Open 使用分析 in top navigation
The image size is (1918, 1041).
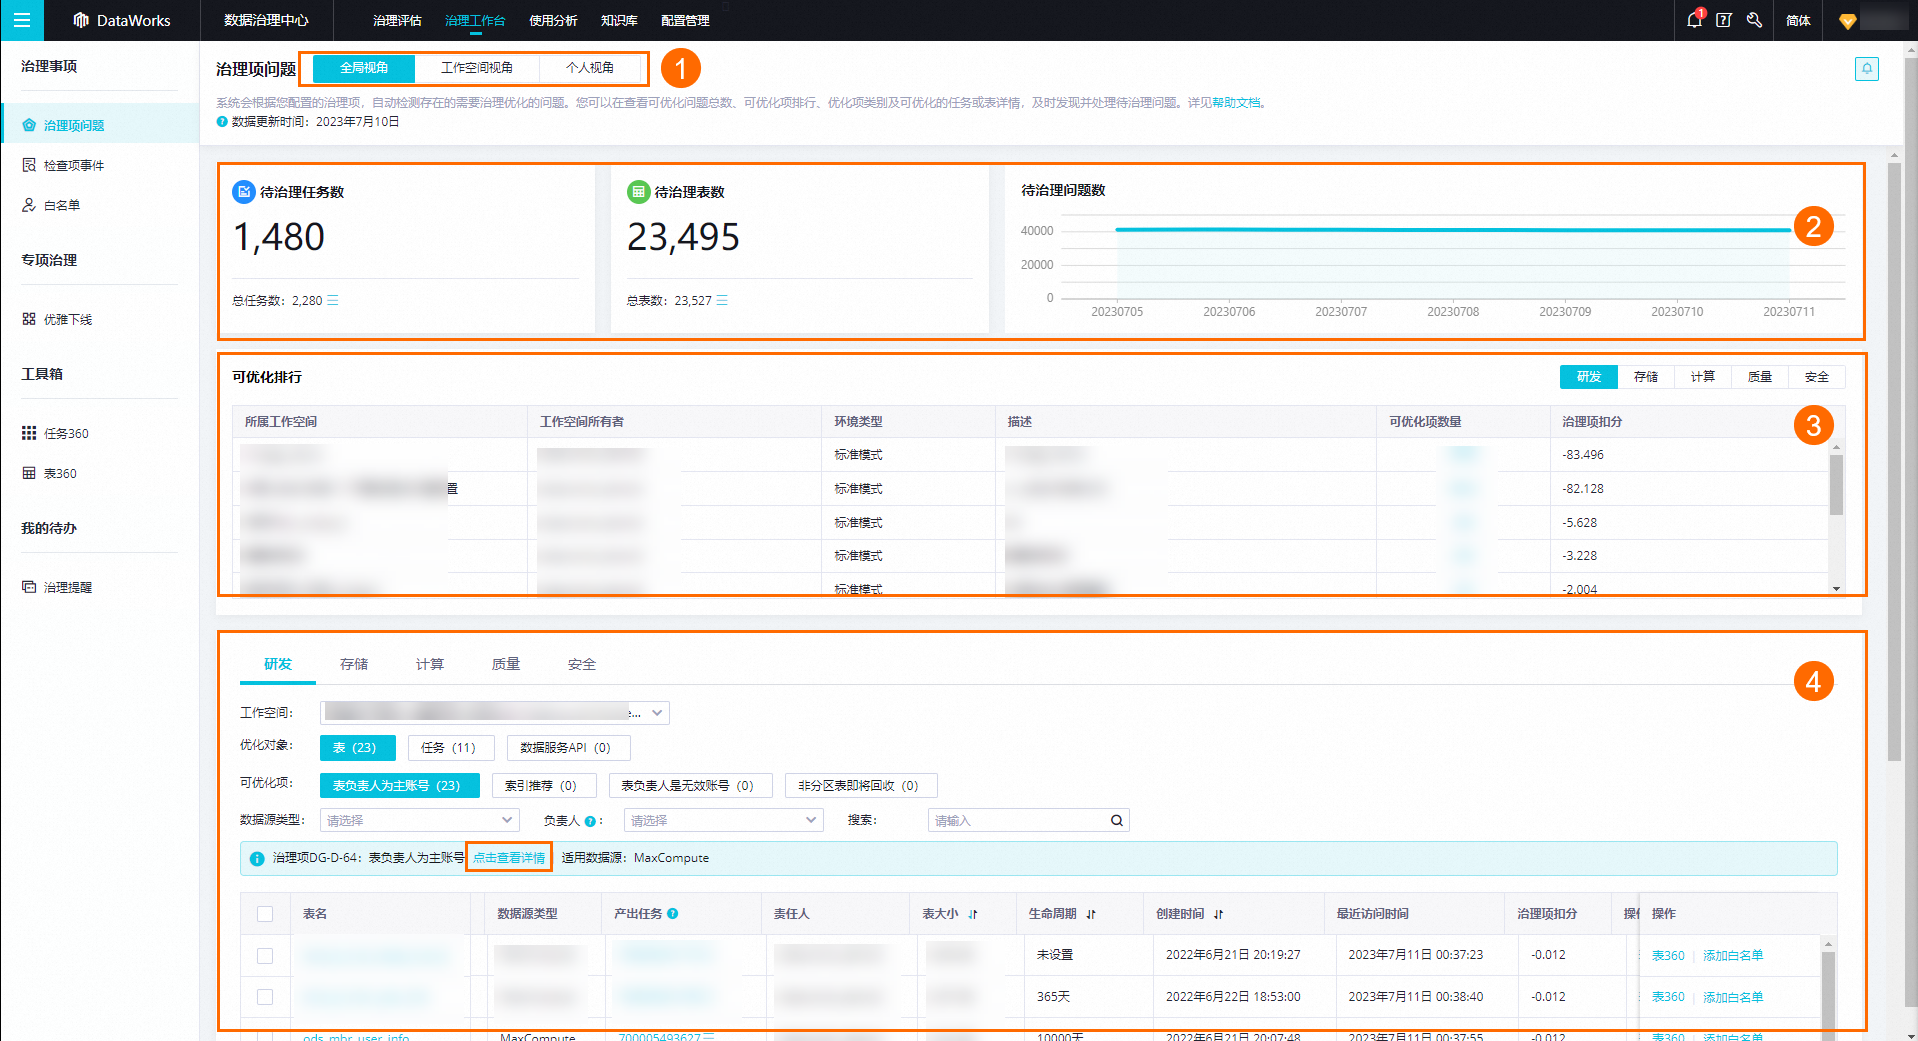(x=553, y=20)
